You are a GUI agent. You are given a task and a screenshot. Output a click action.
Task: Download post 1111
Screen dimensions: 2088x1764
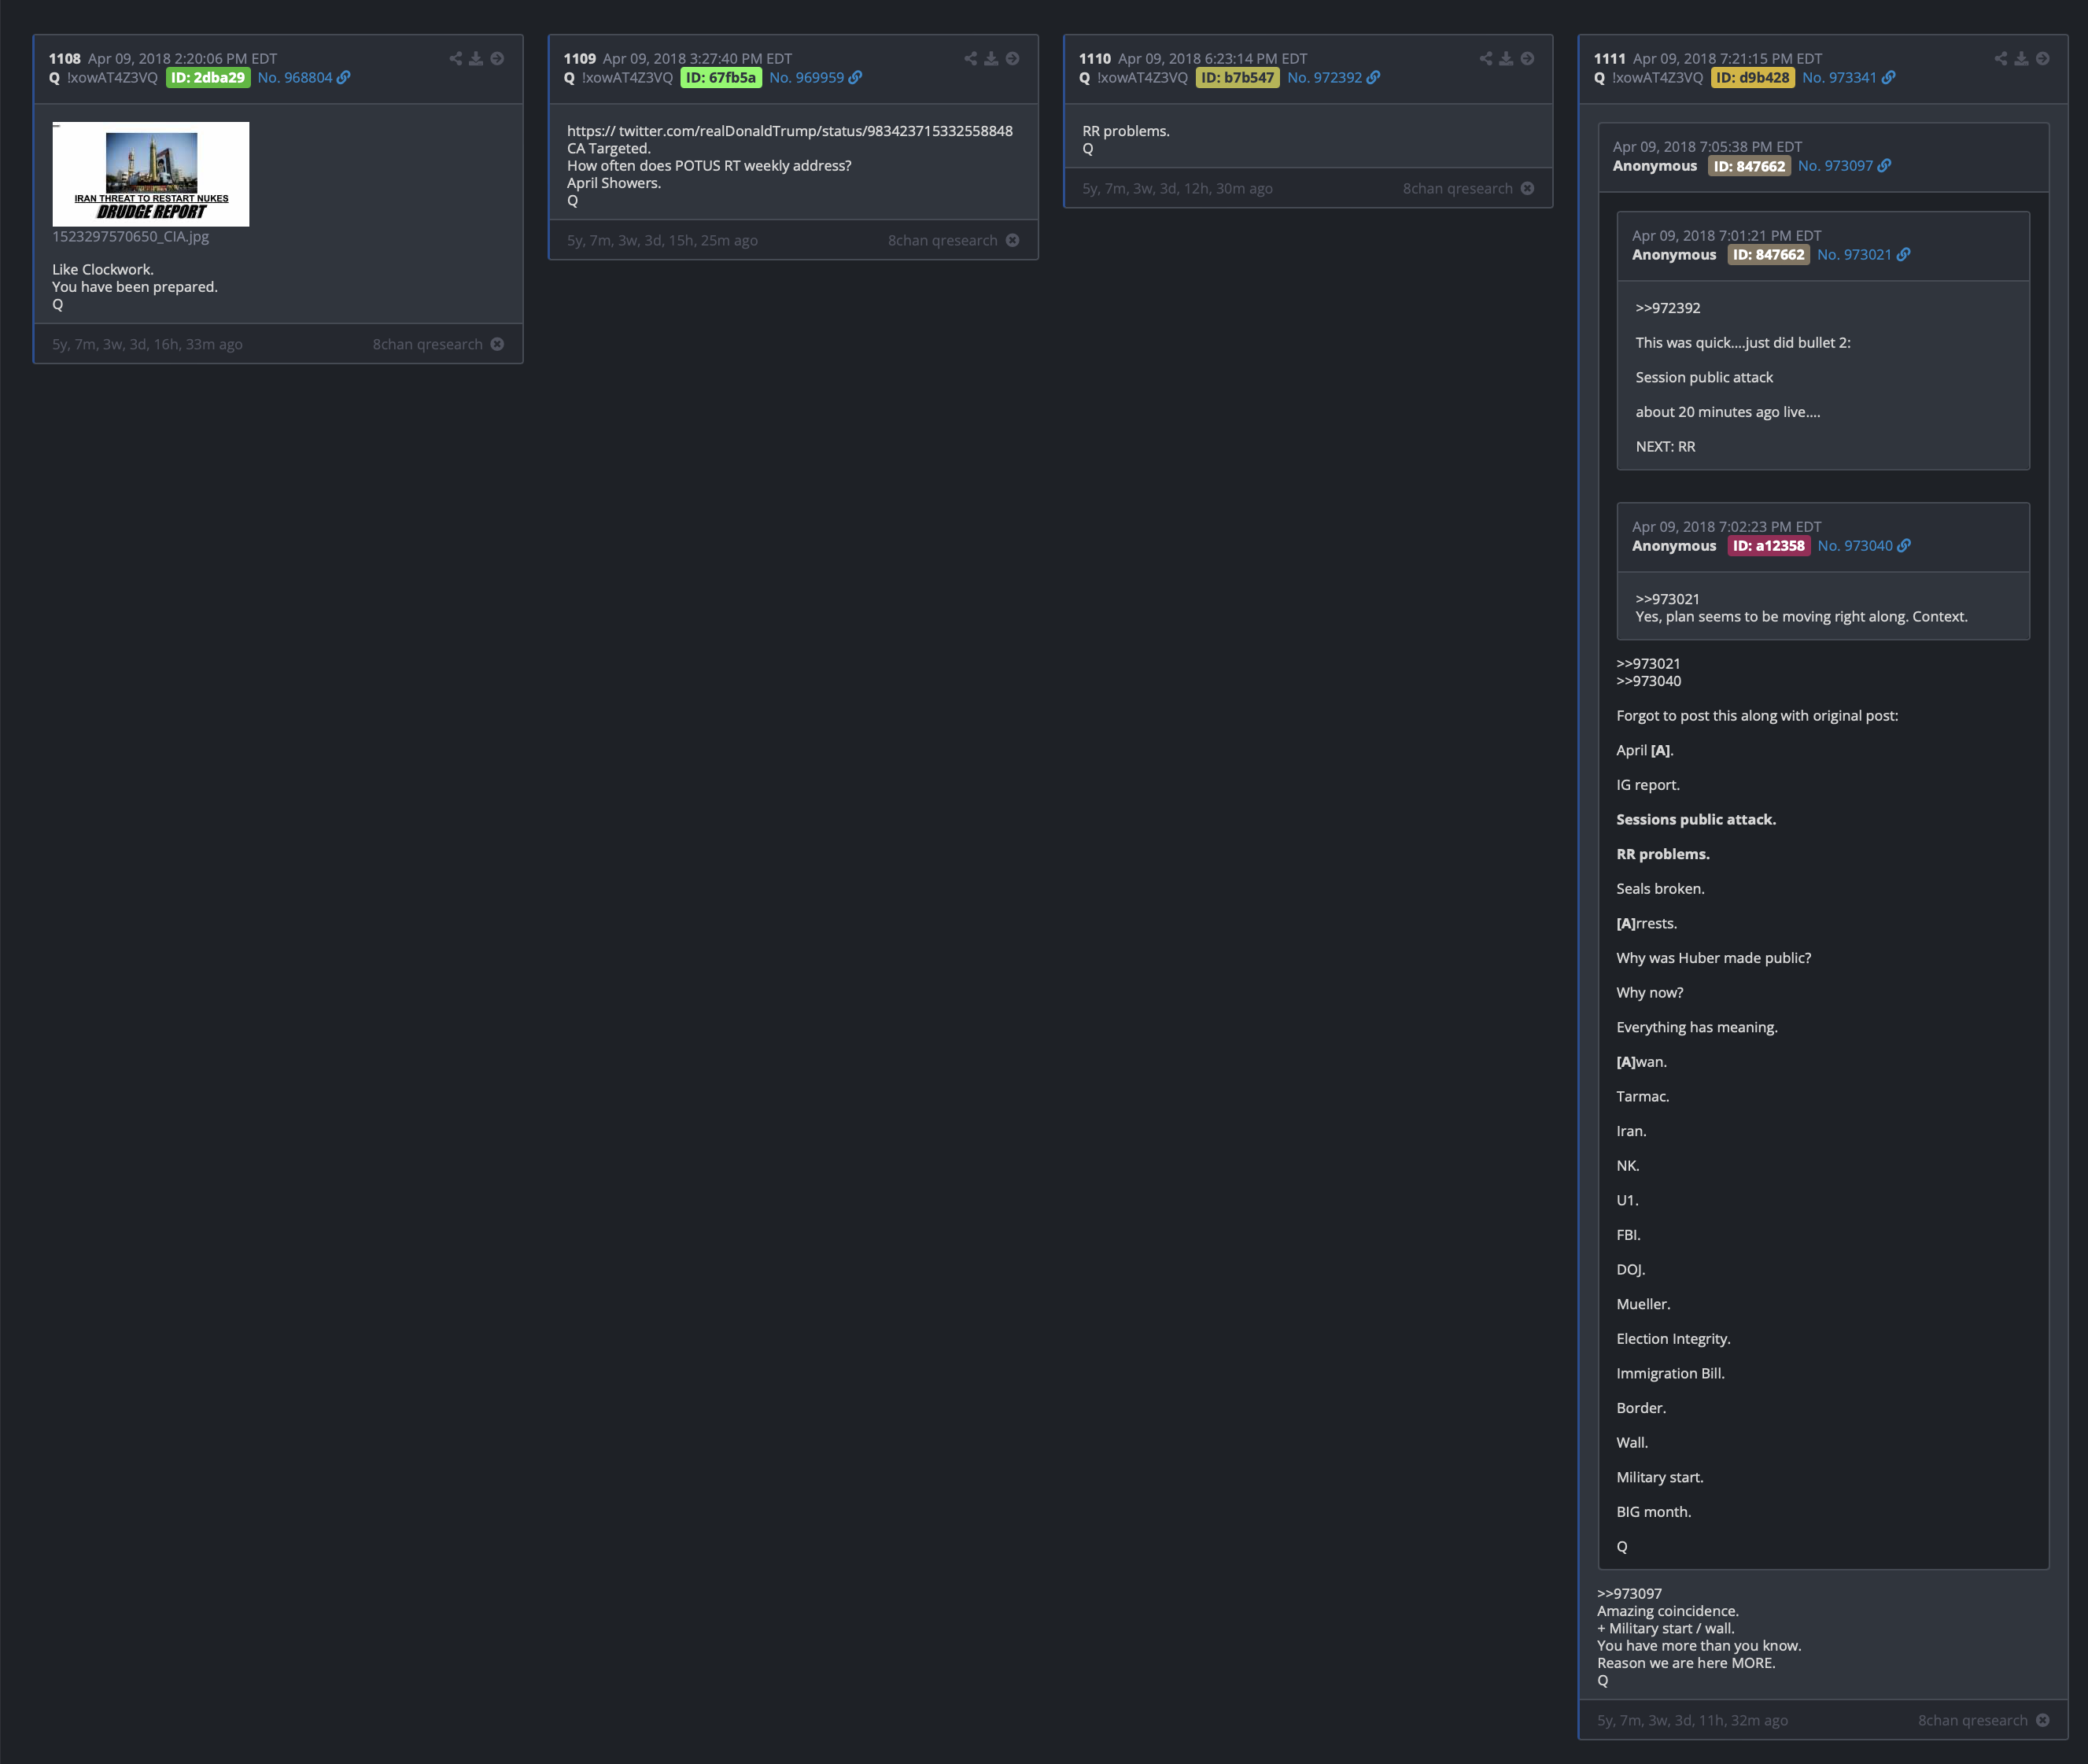tap(2021, 59)
